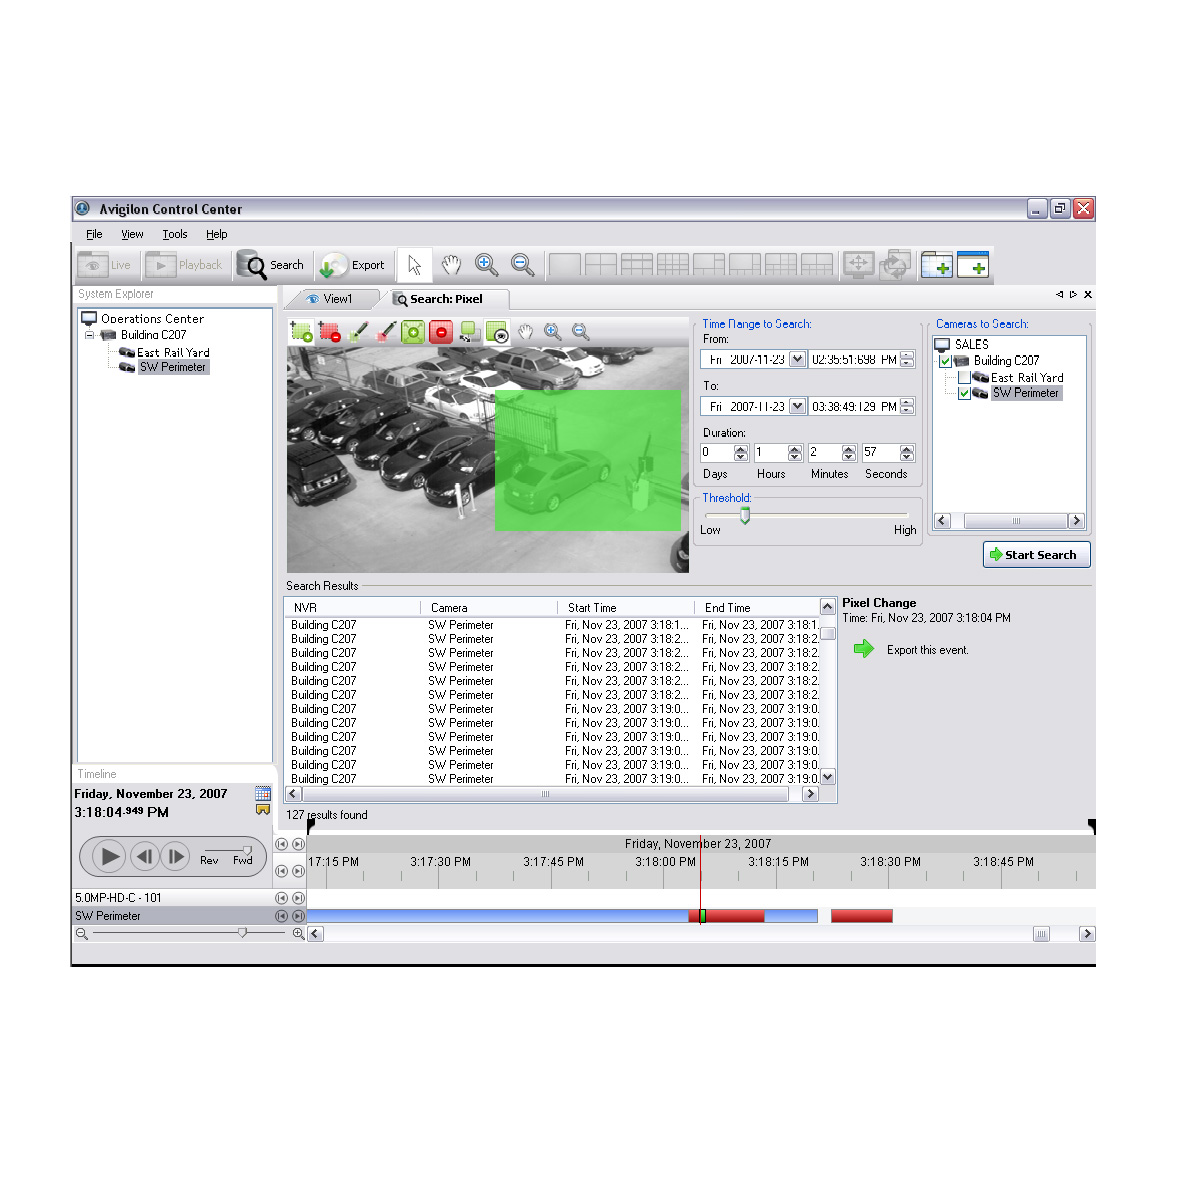
Task: Select the hand pan tool in main toolbar
Action: pyautogui.click(x=451, y=265)
